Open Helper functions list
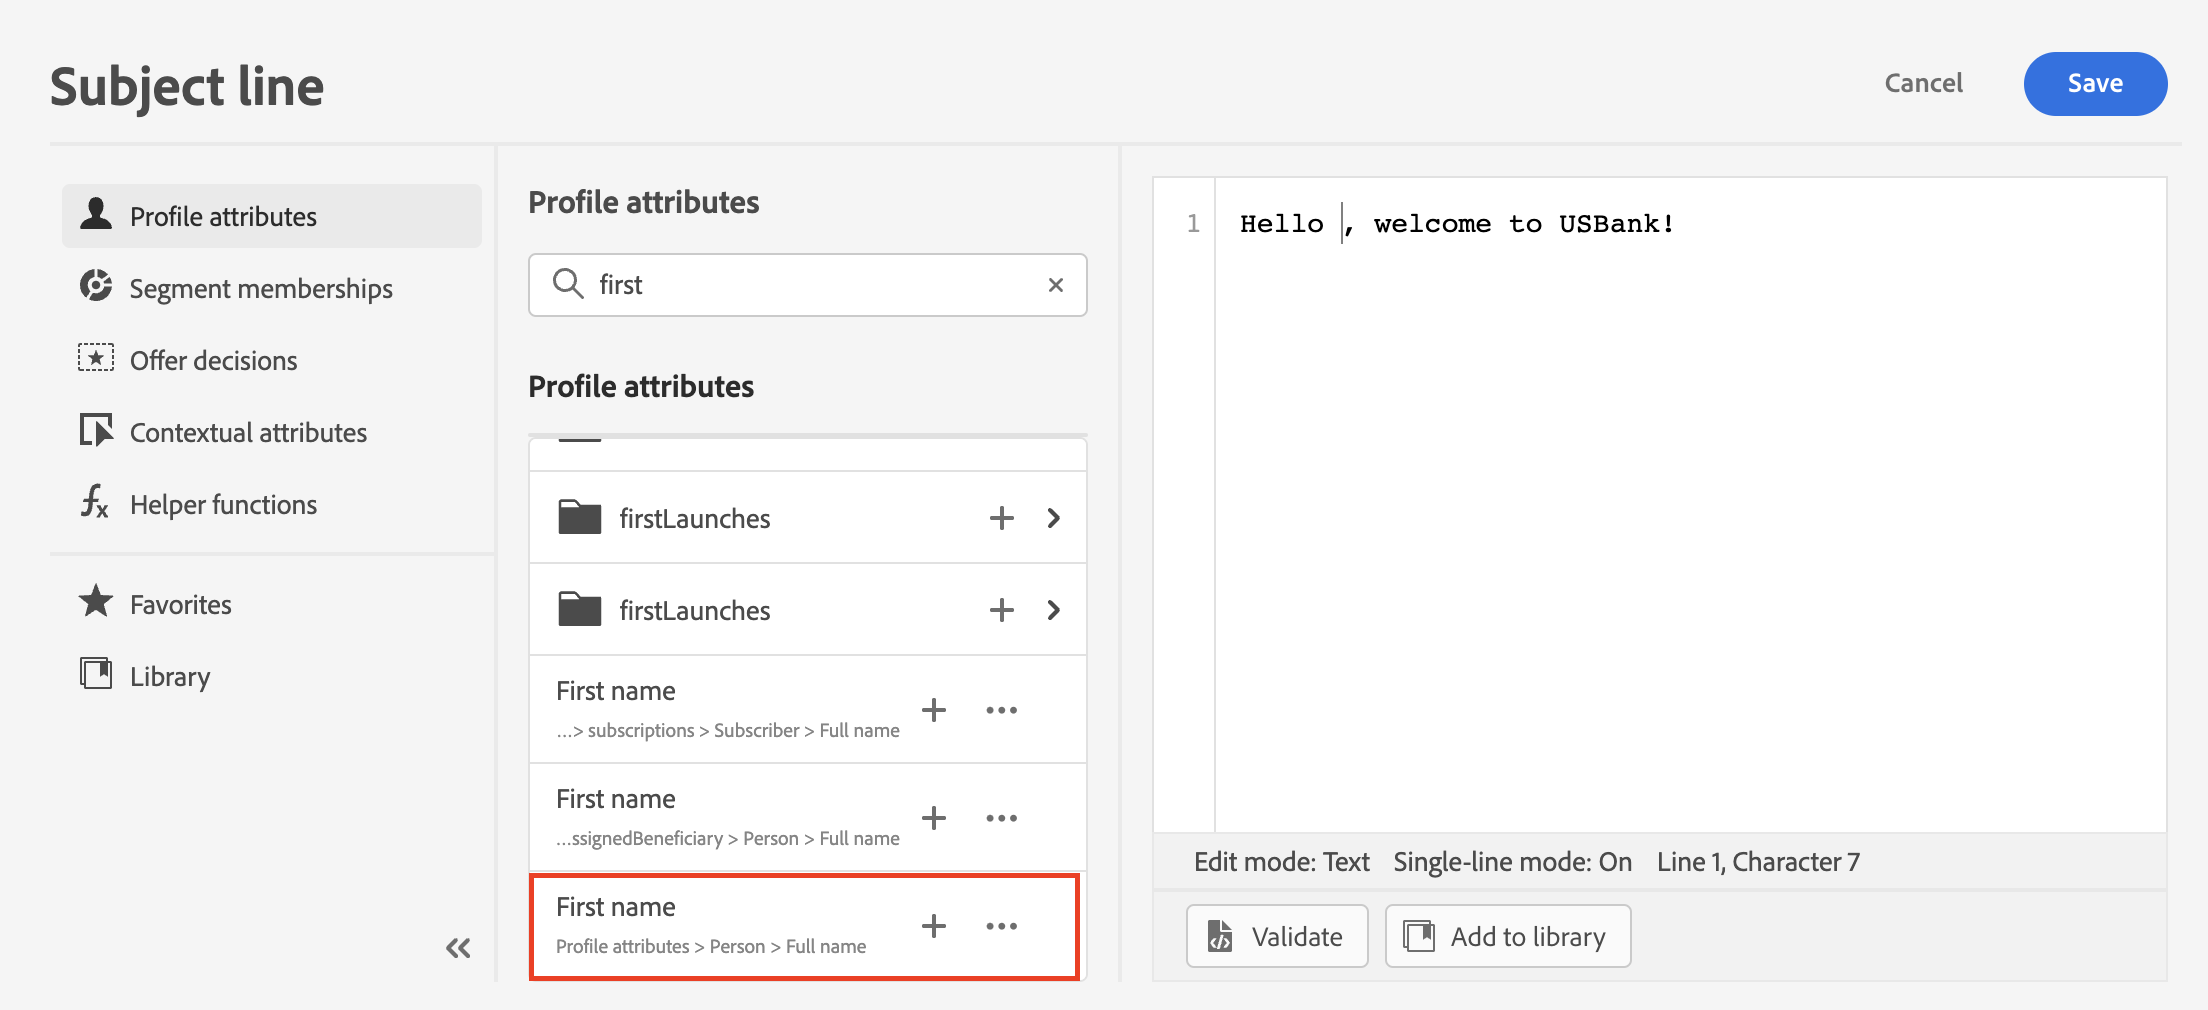The image size is (2208, 1010). [x=223, y=504]
